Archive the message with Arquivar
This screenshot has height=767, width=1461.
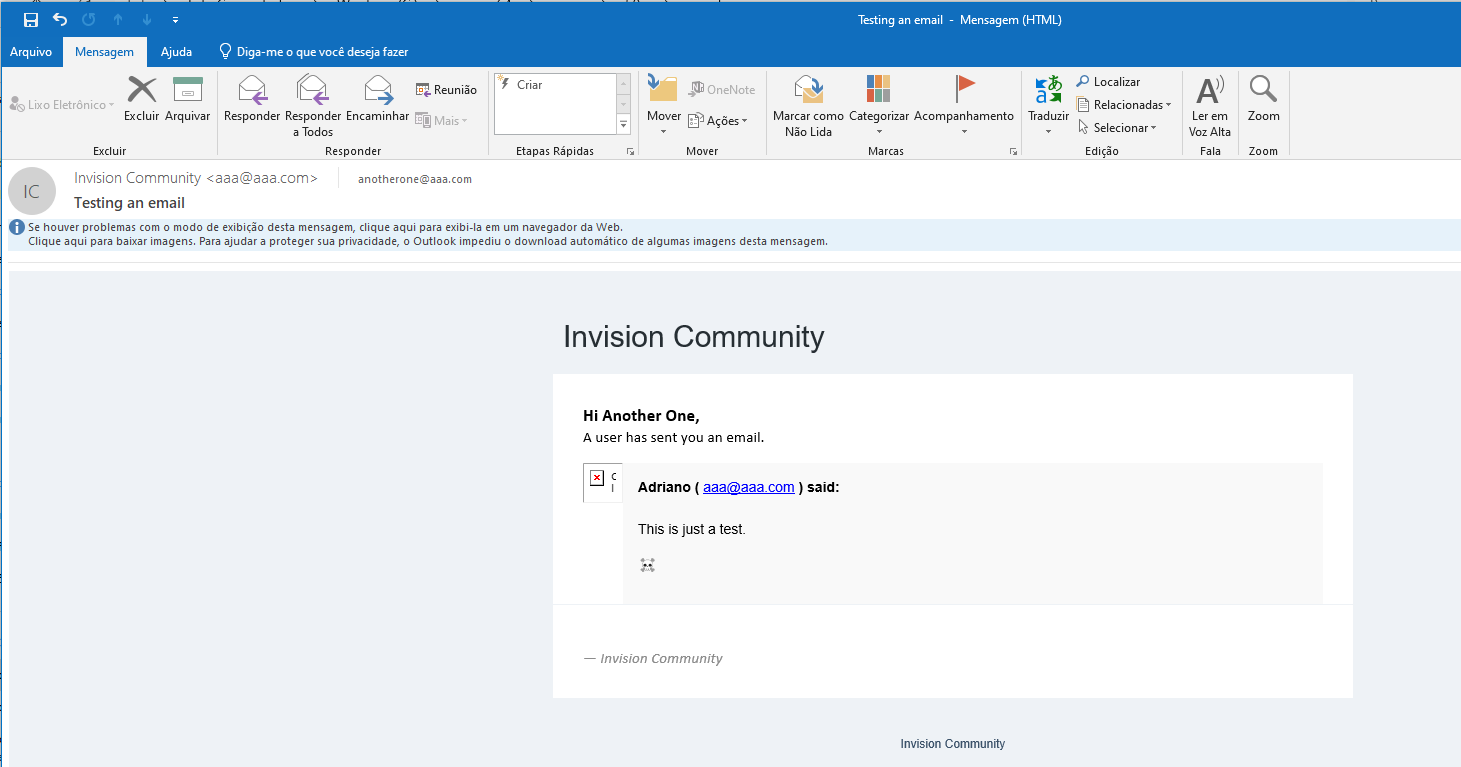coord(188,99)
